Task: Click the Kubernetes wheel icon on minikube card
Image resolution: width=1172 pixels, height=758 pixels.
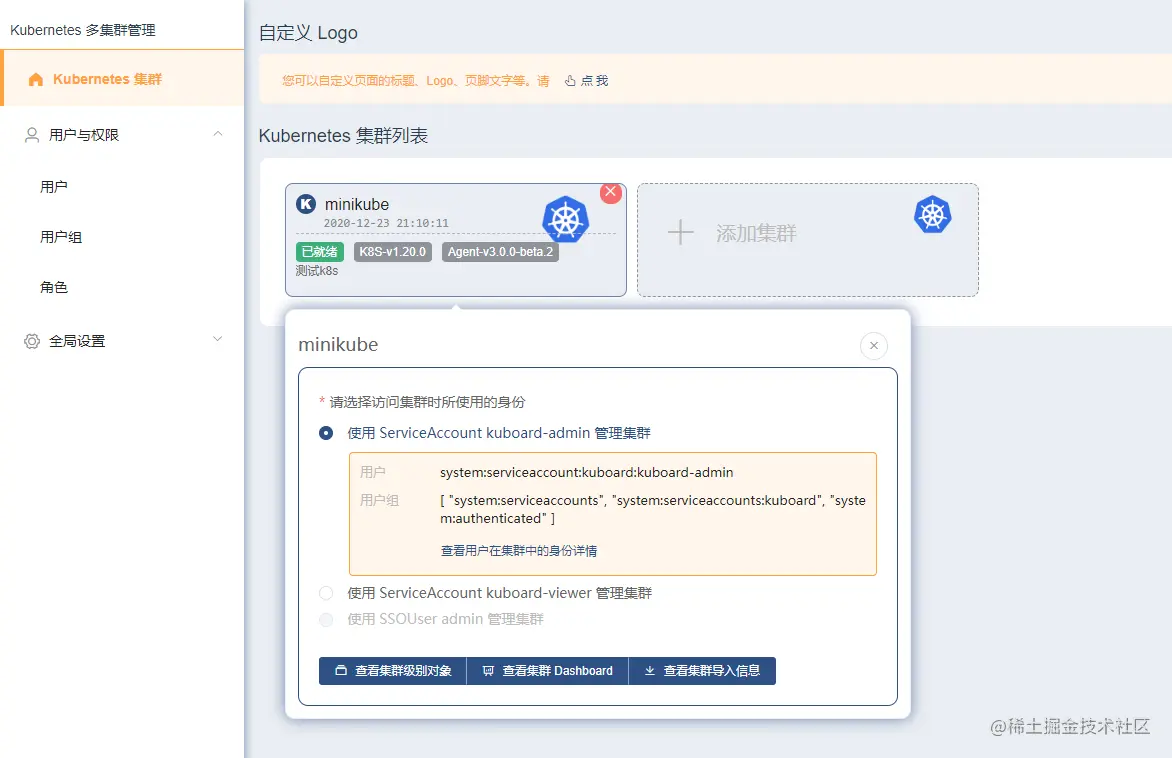Action: (x=565, y=219)
